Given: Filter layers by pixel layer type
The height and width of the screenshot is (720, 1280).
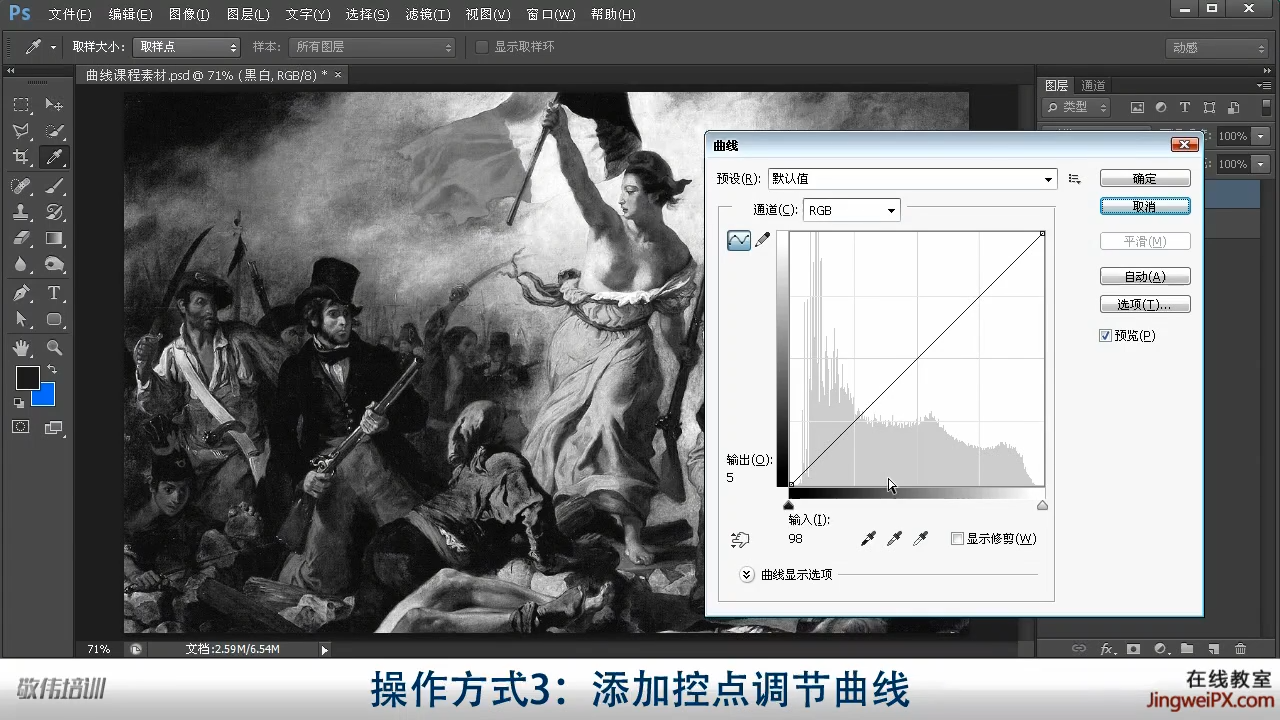Looking at the screenshot, I should pos(1137,108).
